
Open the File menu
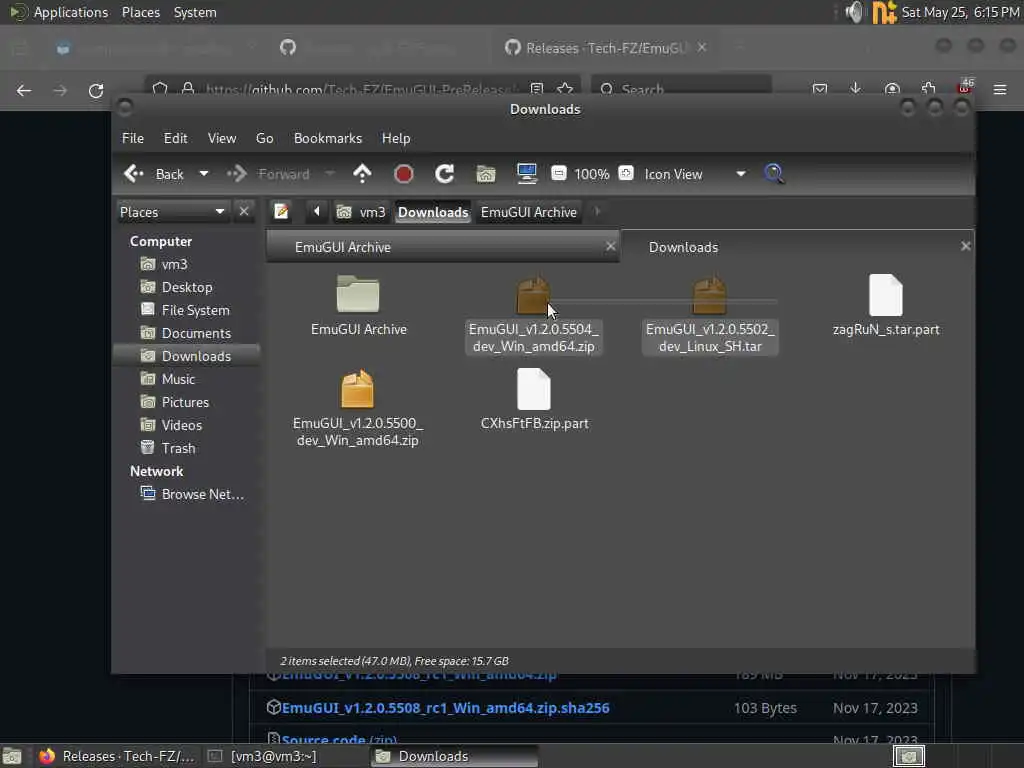(133, 138)
